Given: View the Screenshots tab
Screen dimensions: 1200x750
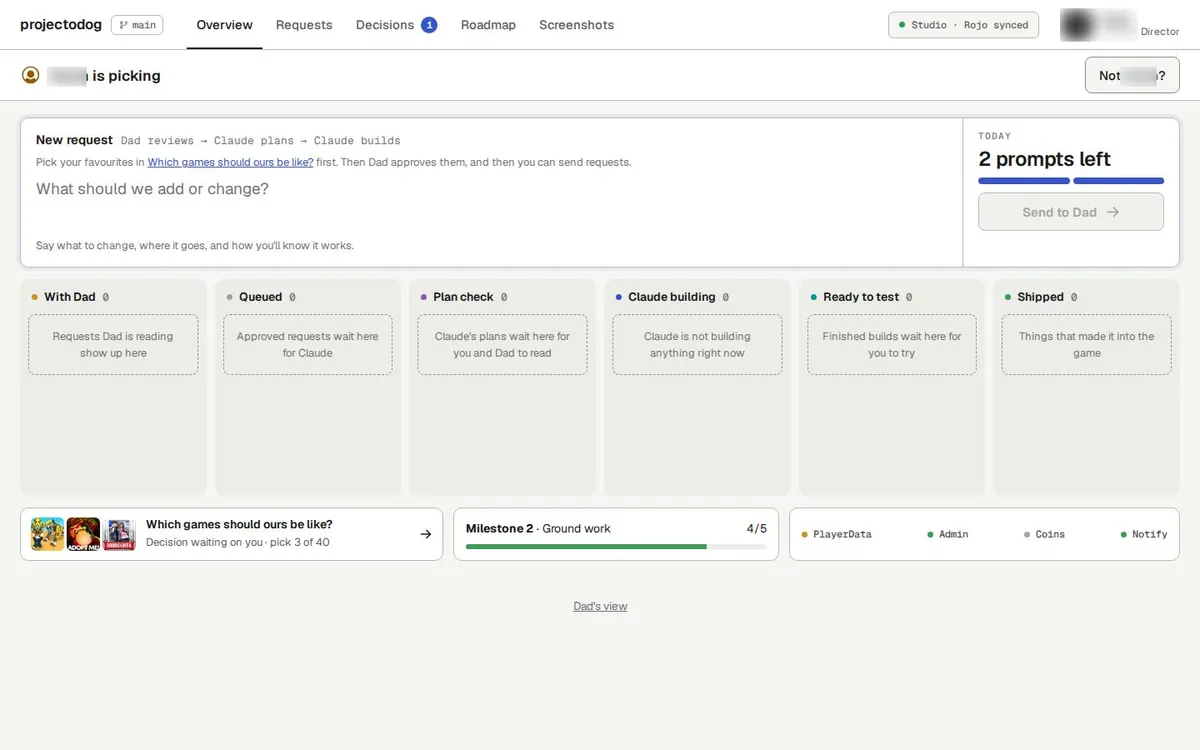Looking at the screenshot, I should click(x=577, y=25).
